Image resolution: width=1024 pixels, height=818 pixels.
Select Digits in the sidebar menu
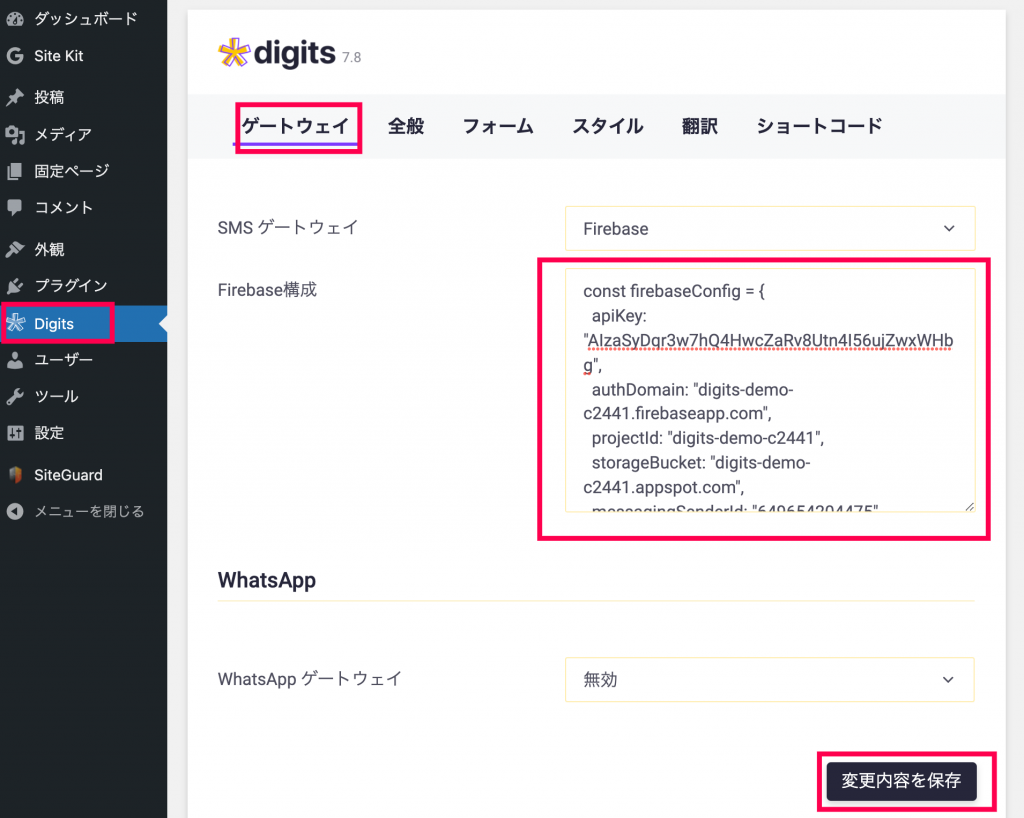84,323
